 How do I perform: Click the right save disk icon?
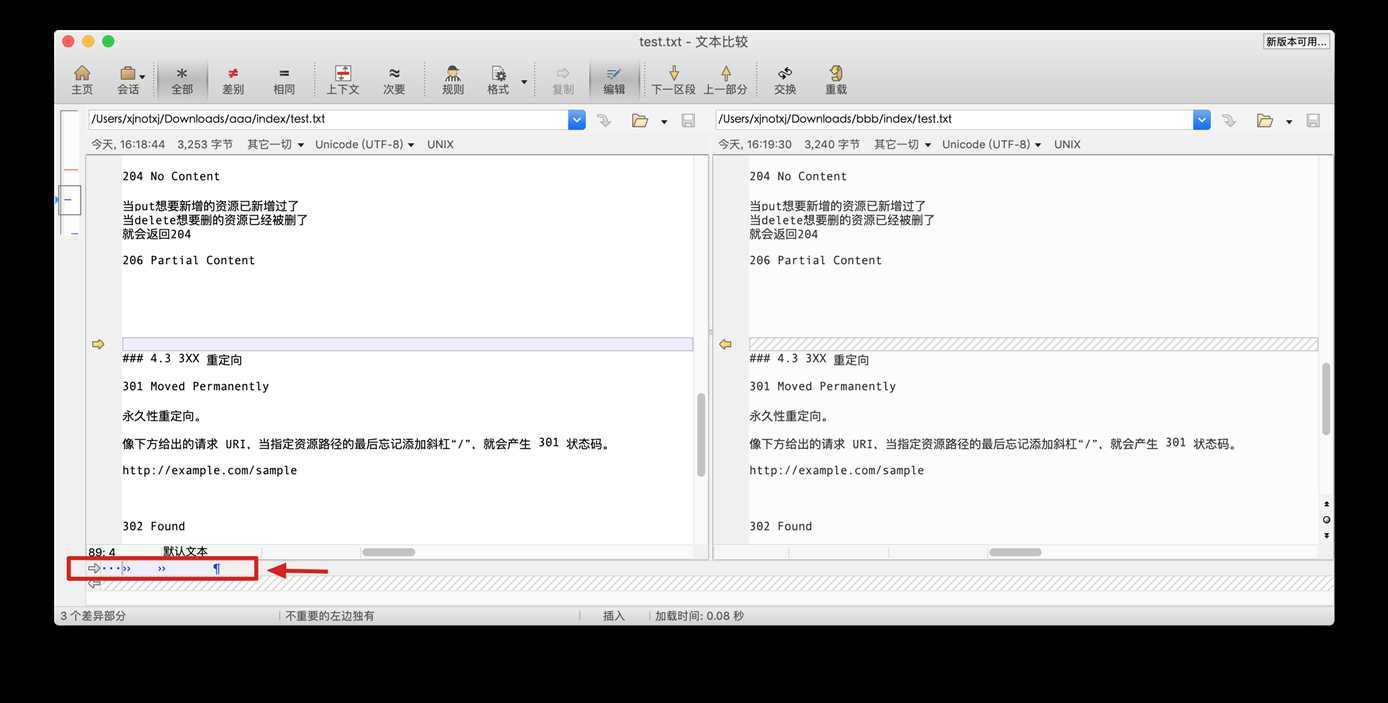tap(1313, 121)
